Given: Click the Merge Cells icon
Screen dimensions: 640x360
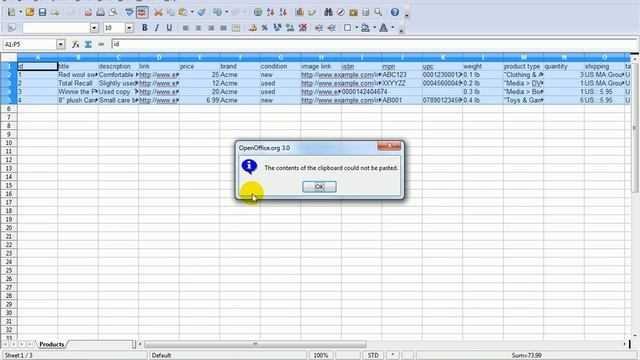Looking at the screenshot, I should pyautogui.click(x=236, y=28).
